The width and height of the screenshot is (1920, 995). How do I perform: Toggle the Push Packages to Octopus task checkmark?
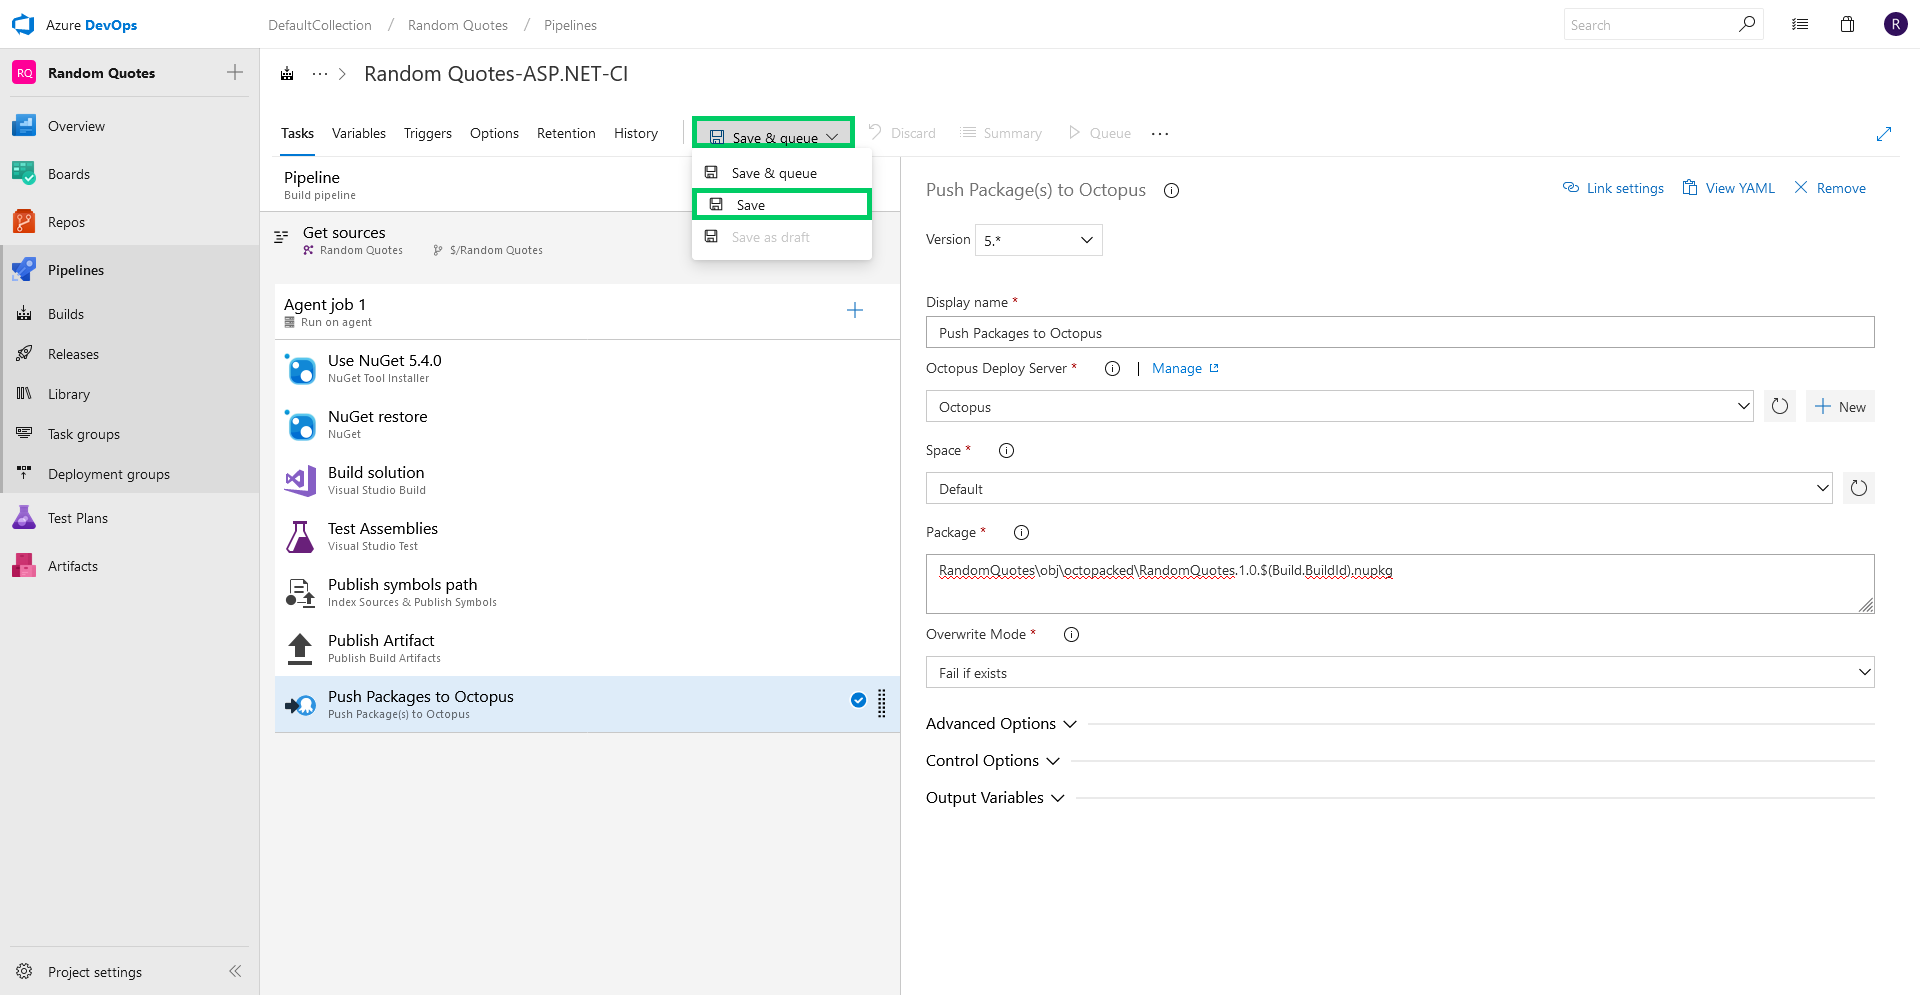point(858,700)
